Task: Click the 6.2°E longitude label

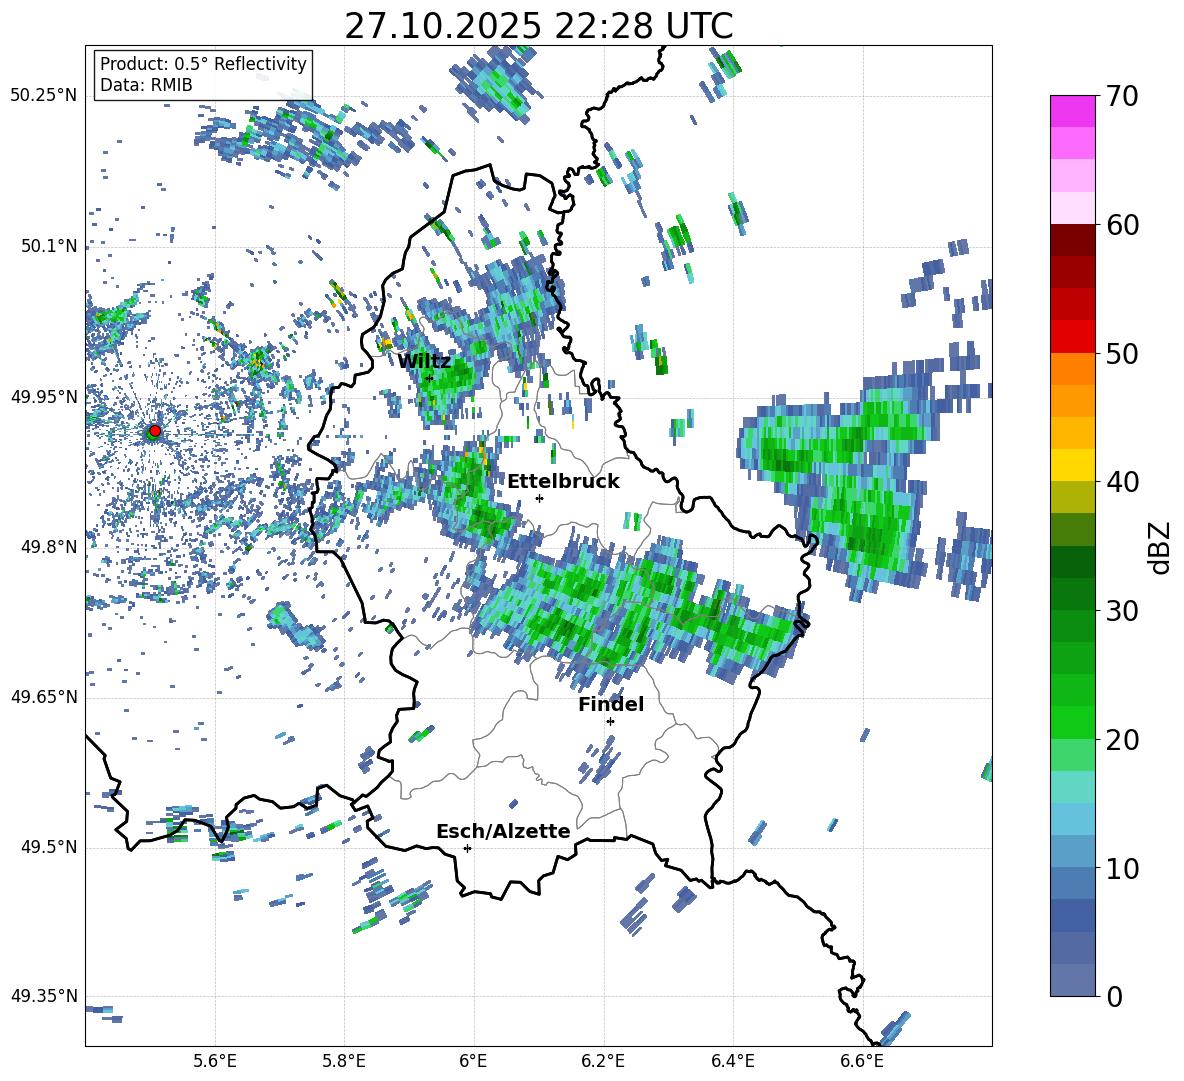Action: tap(603, 1061)
